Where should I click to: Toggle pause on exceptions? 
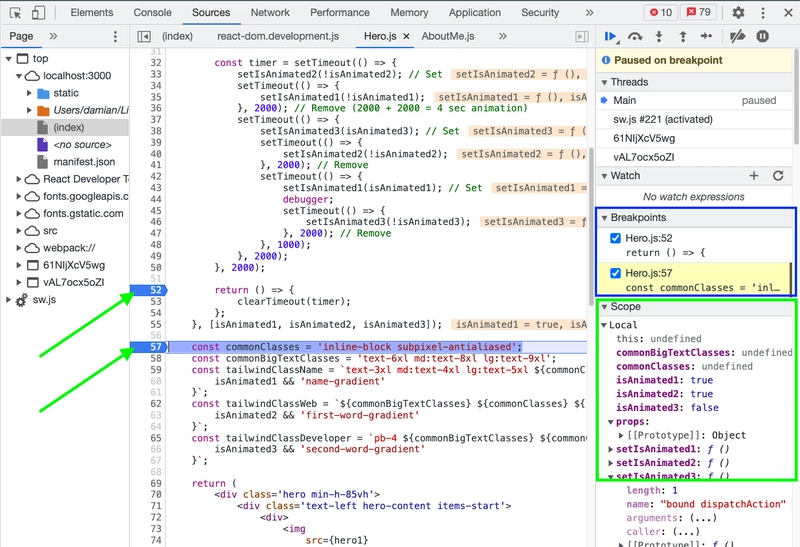click(763, 36)
